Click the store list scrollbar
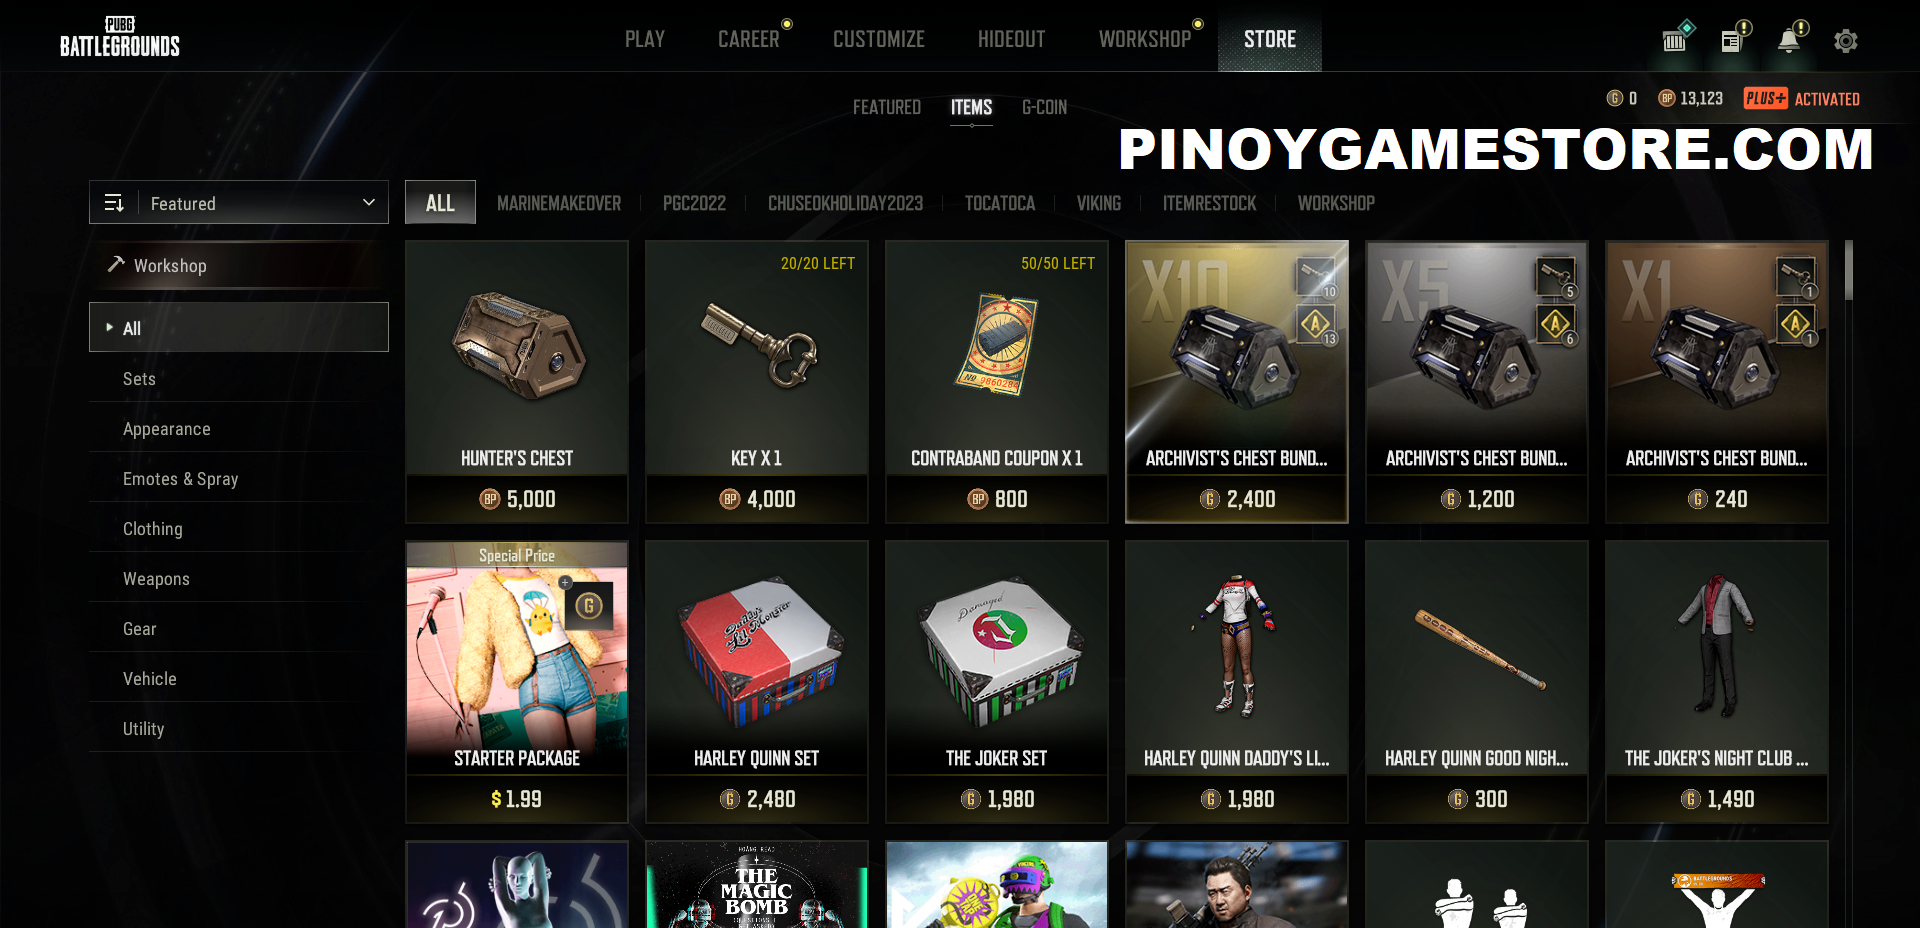The image size is (1920, 928). (1849, 270)
